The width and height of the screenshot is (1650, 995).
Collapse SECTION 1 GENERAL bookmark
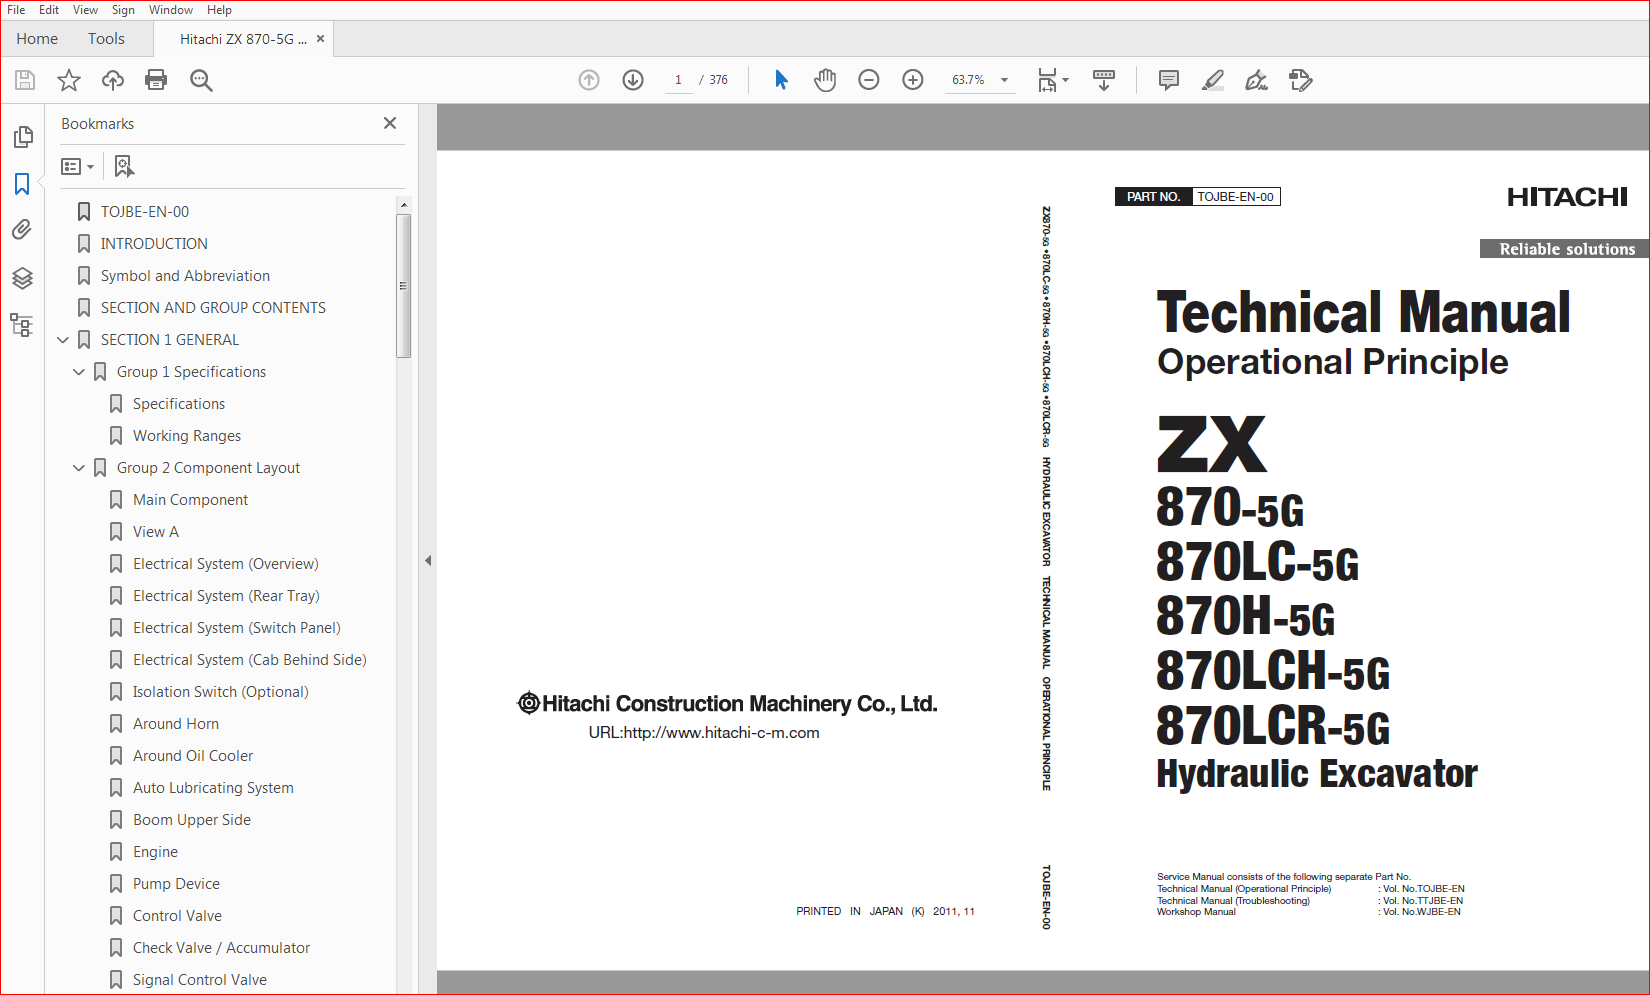[63, 340]
